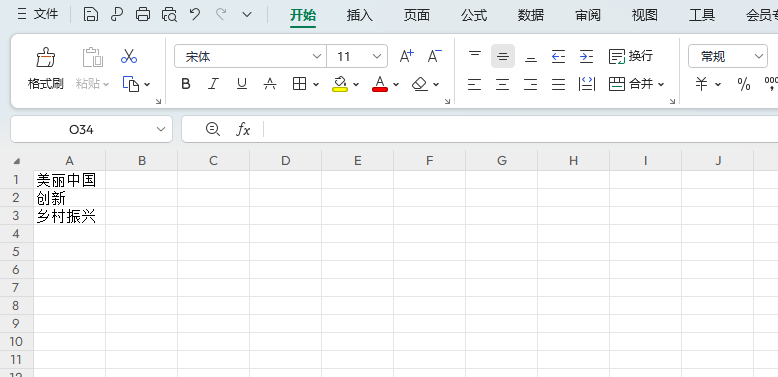Click the Clear eraser icon
Screen dimensions: 778x377
point(420,84)
